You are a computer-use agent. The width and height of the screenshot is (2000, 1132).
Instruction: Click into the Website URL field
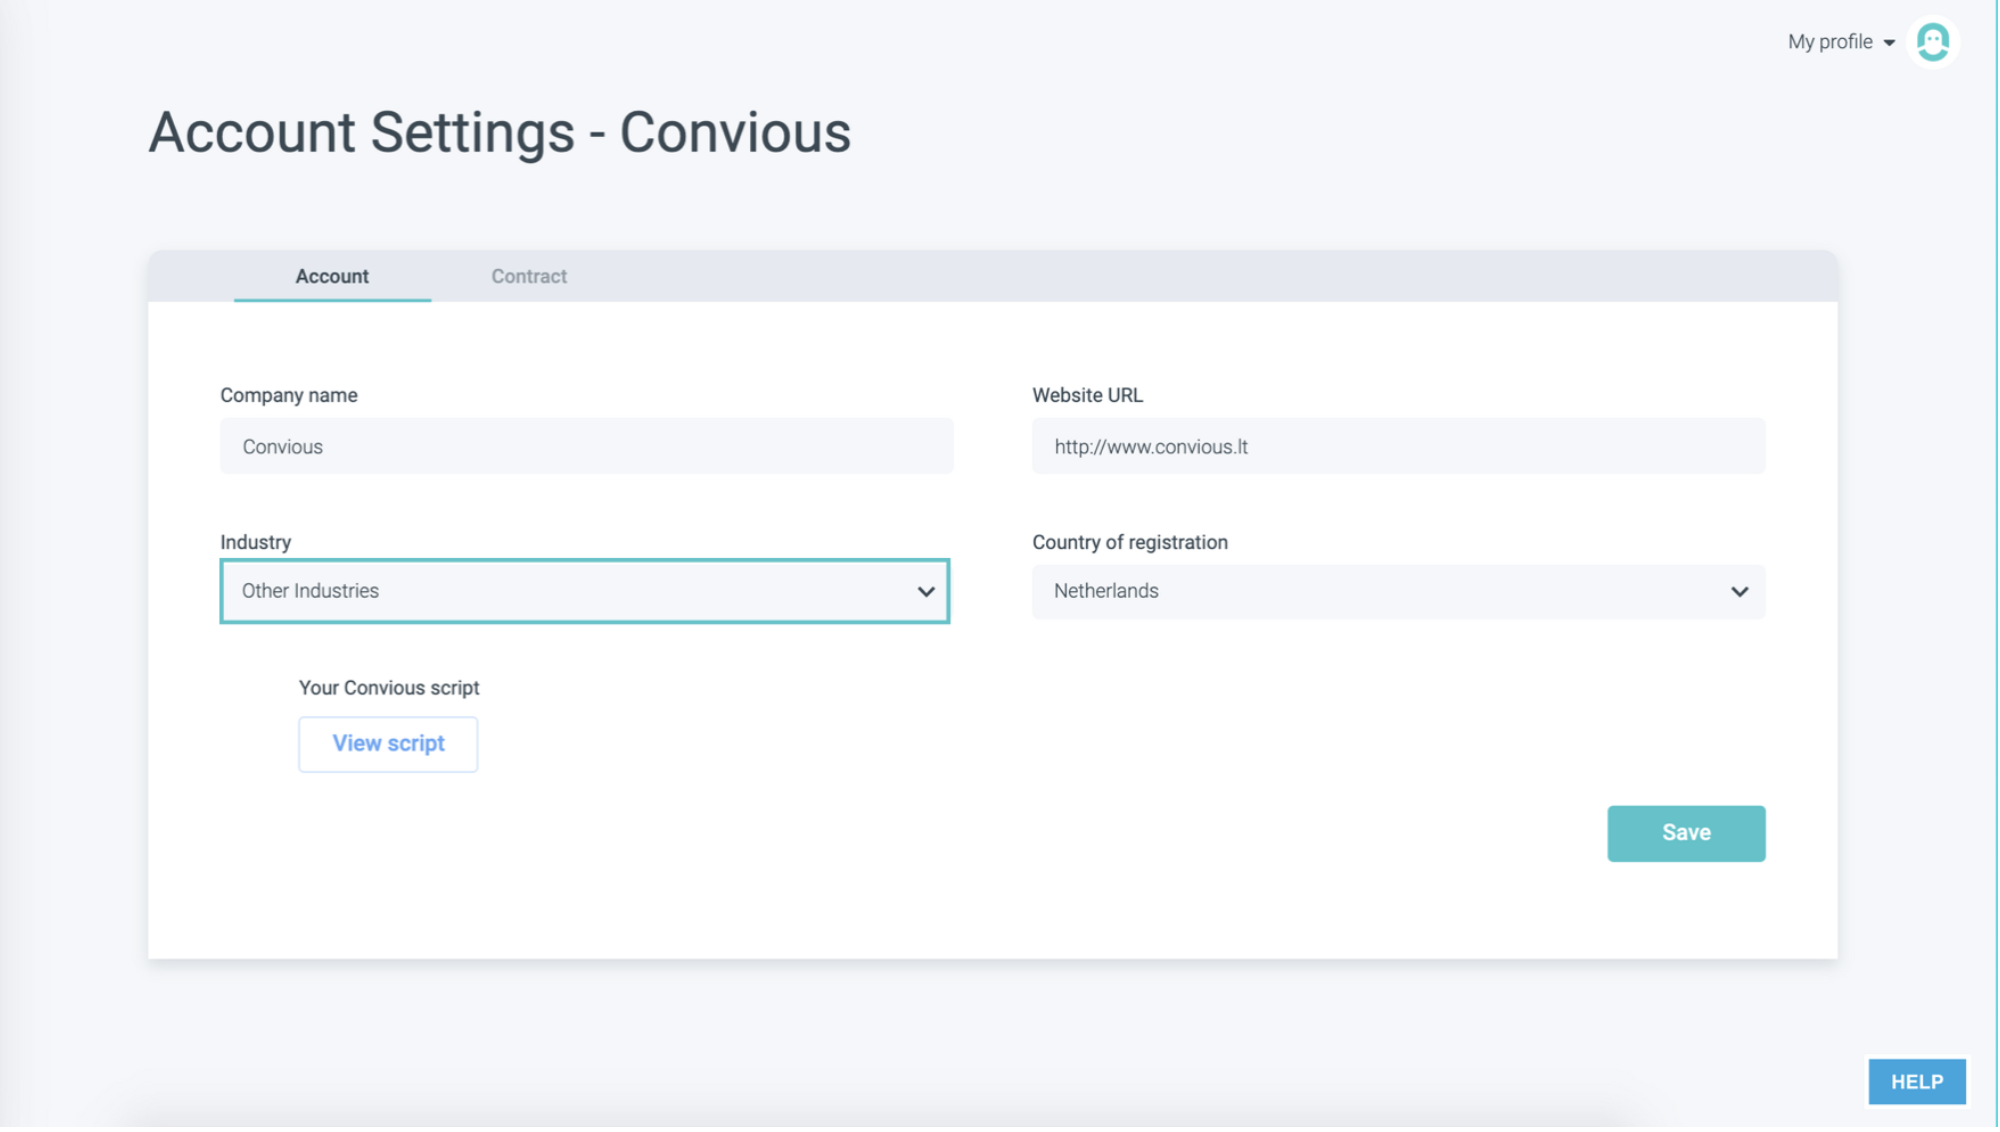1398,447
